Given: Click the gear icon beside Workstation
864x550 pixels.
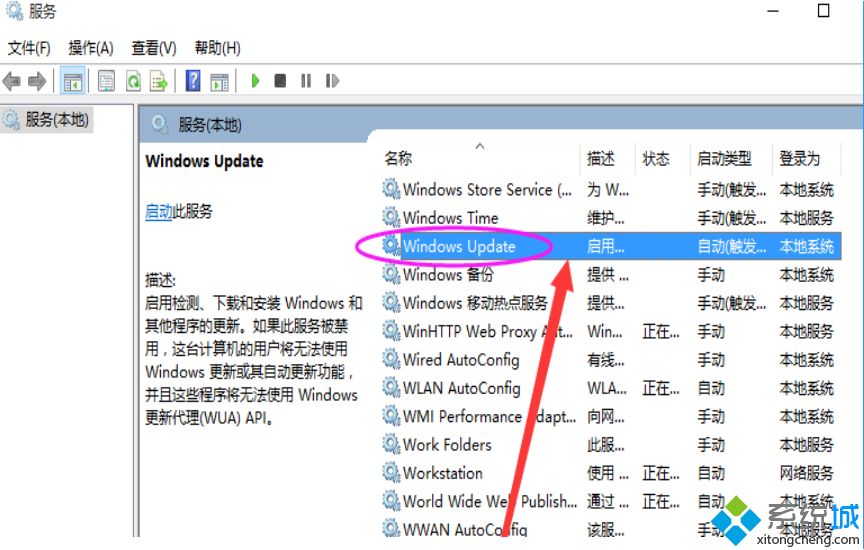Looking at the screenshot, I should click(391, 472).
